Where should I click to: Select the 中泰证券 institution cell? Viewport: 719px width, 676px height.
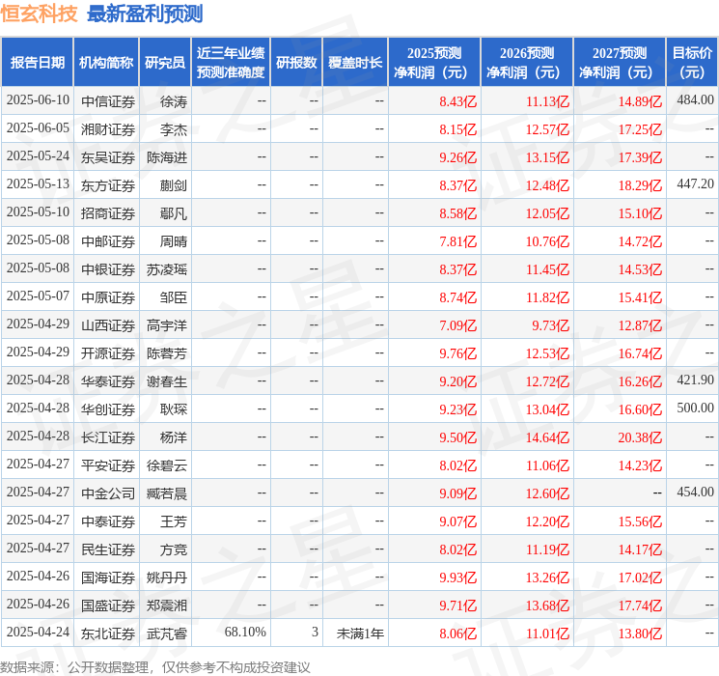pos(108,521)
